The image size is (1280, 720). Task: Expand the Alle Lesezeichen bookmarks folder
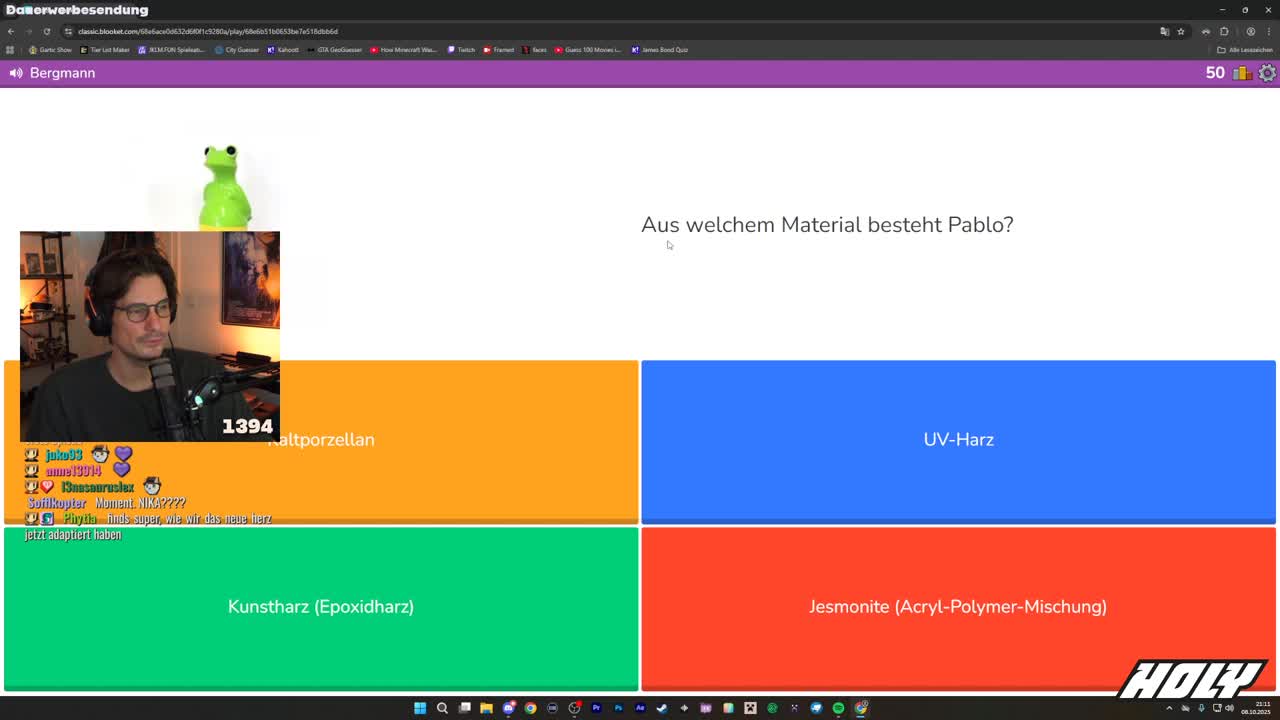click(x=1245, y=49)
